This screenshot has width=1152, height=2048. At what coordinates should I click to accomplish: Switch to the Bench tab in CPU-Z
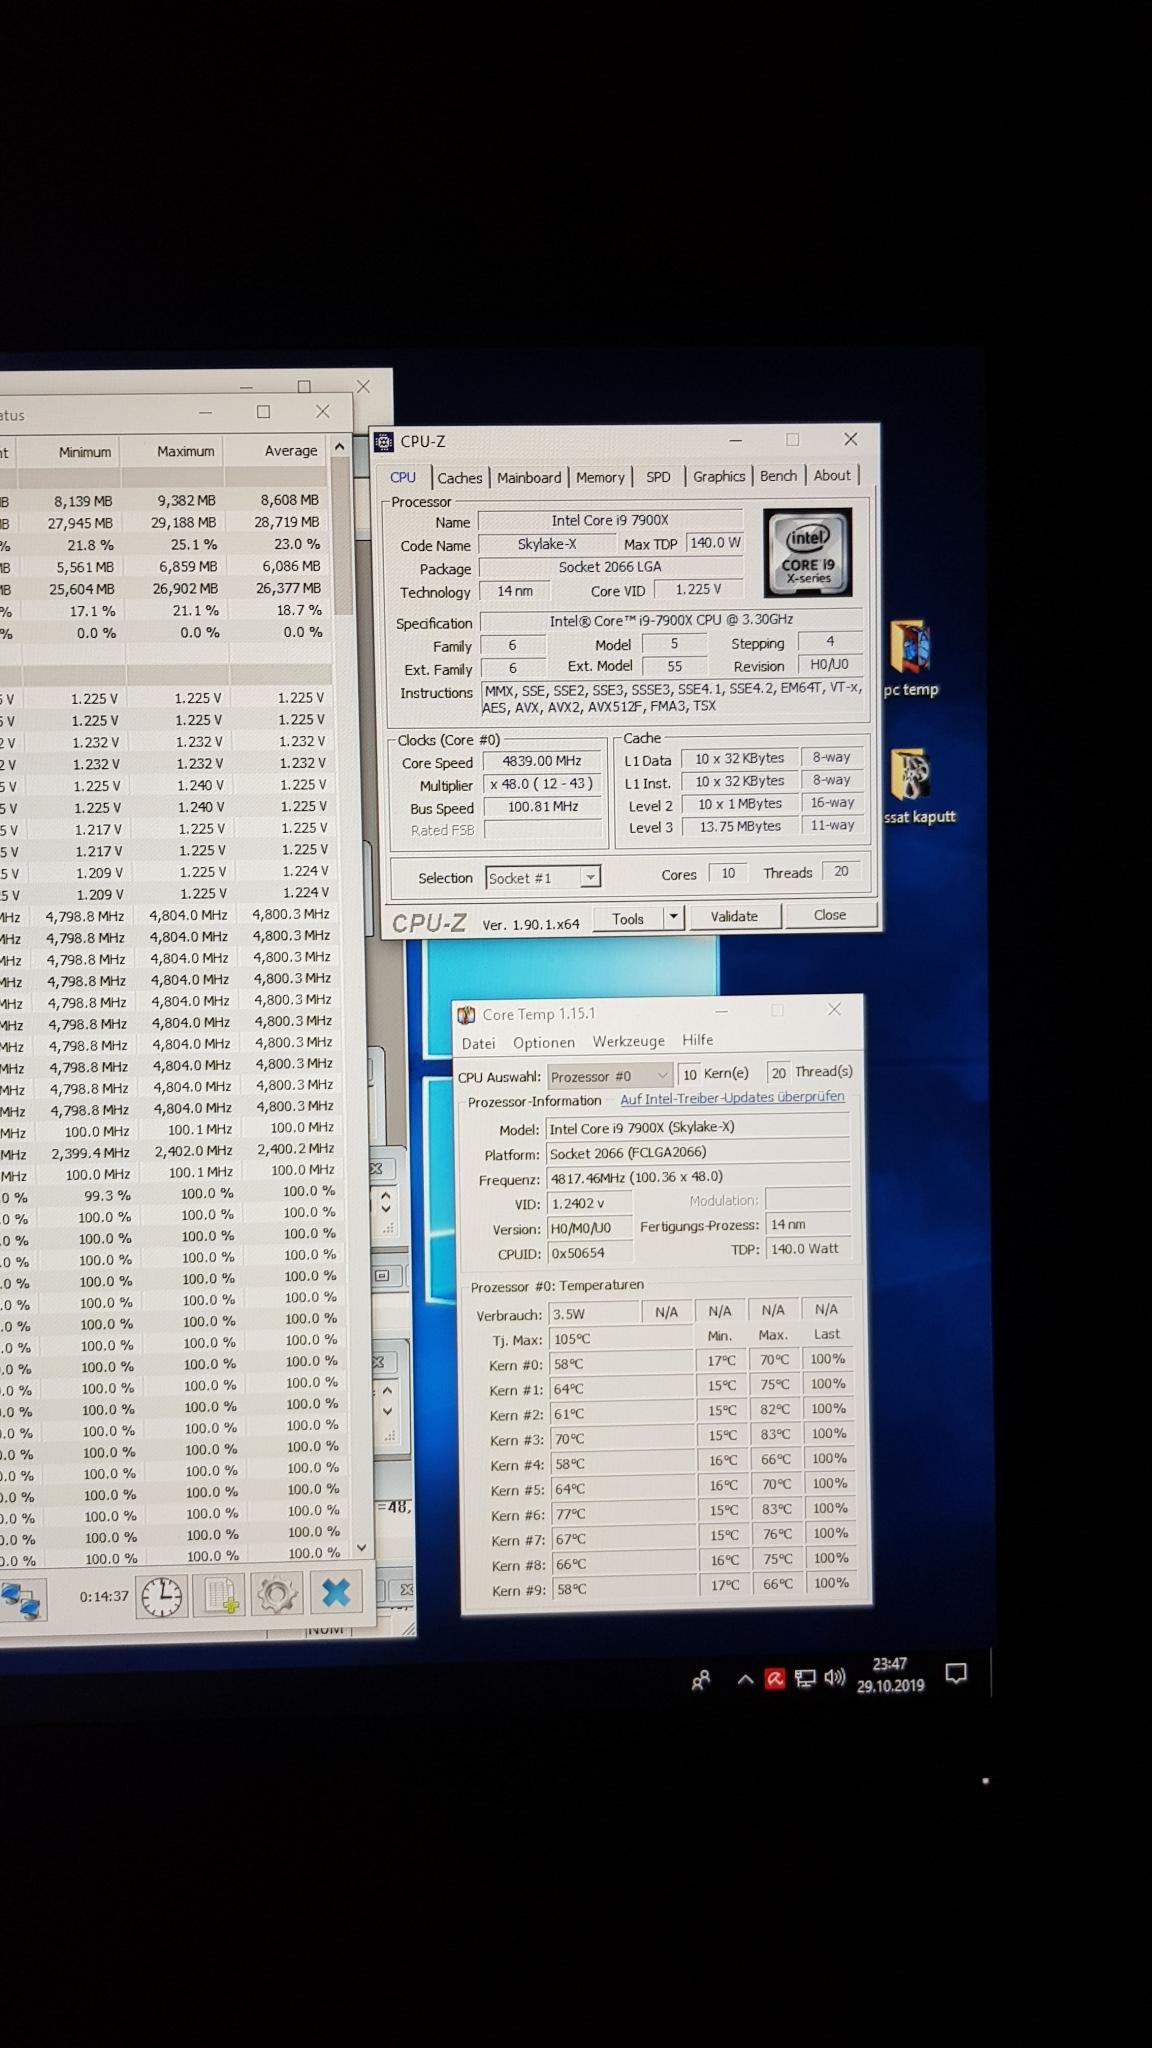point(778,476)
